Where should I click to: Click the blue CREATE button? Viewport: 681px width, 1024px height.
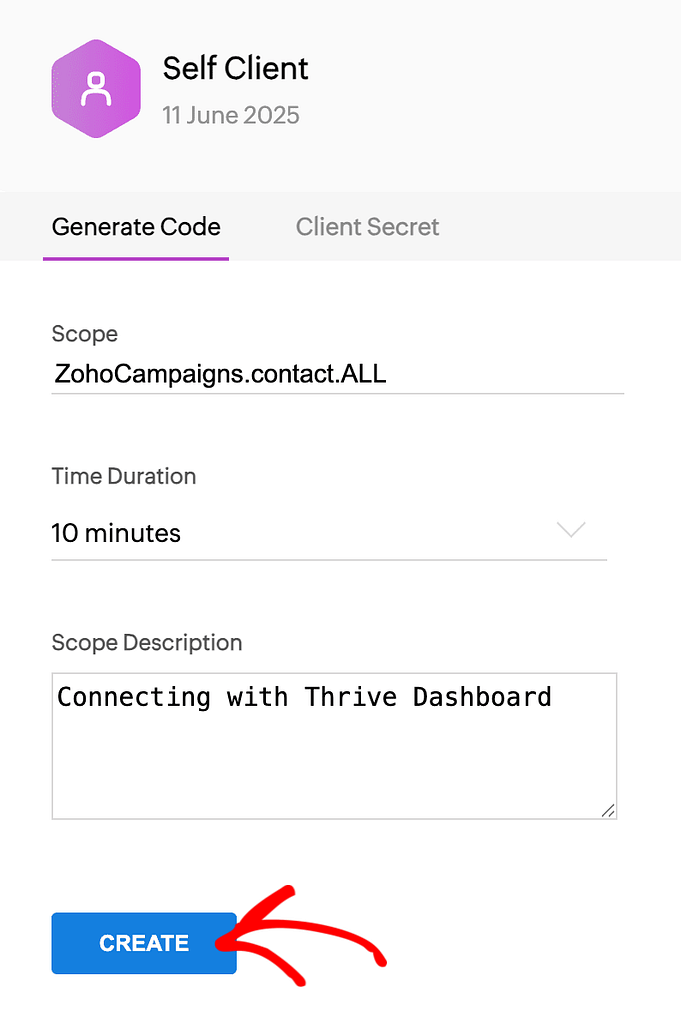(x=144, y=943)
